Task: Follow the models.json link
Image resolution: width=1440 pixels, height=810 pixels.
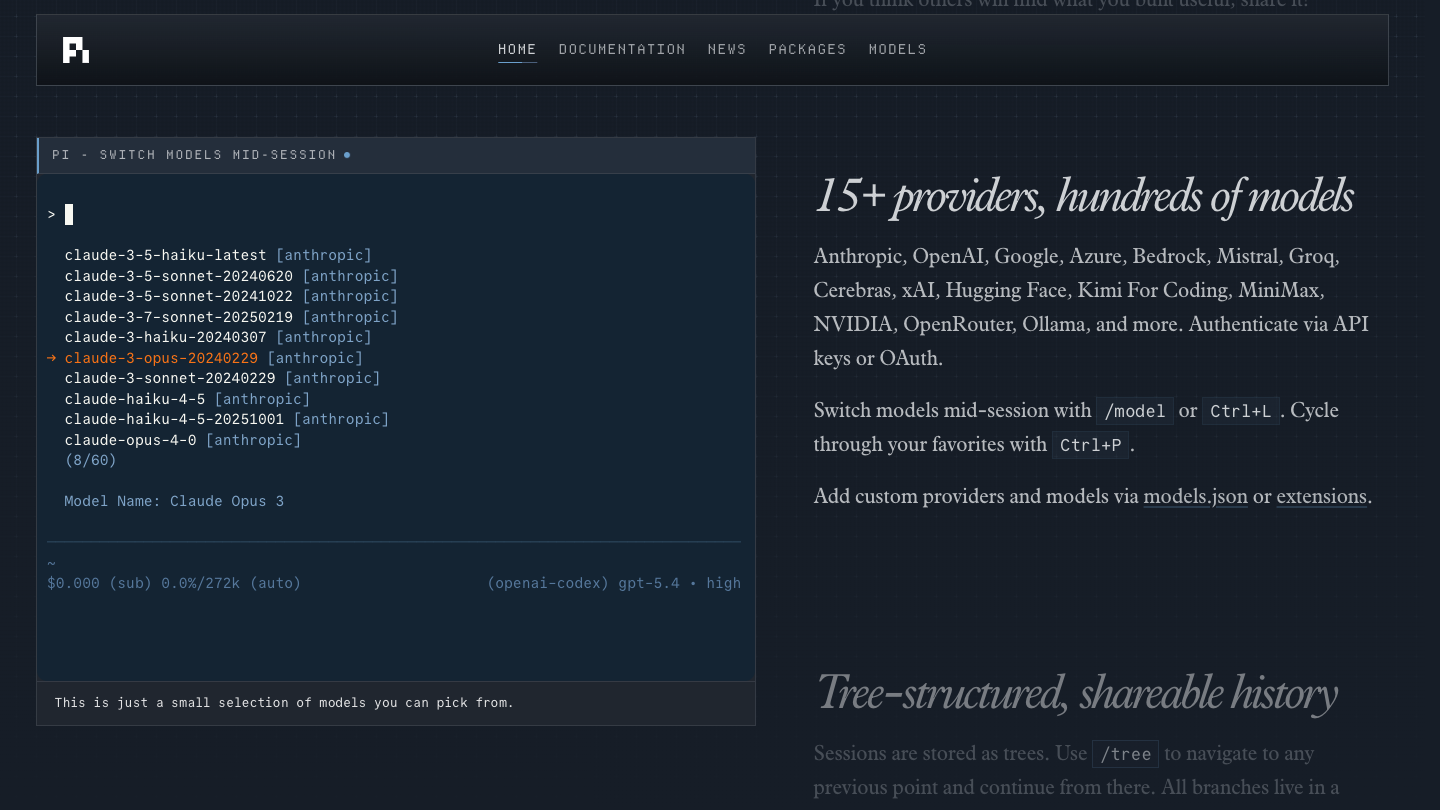Action: (1195, 496)
